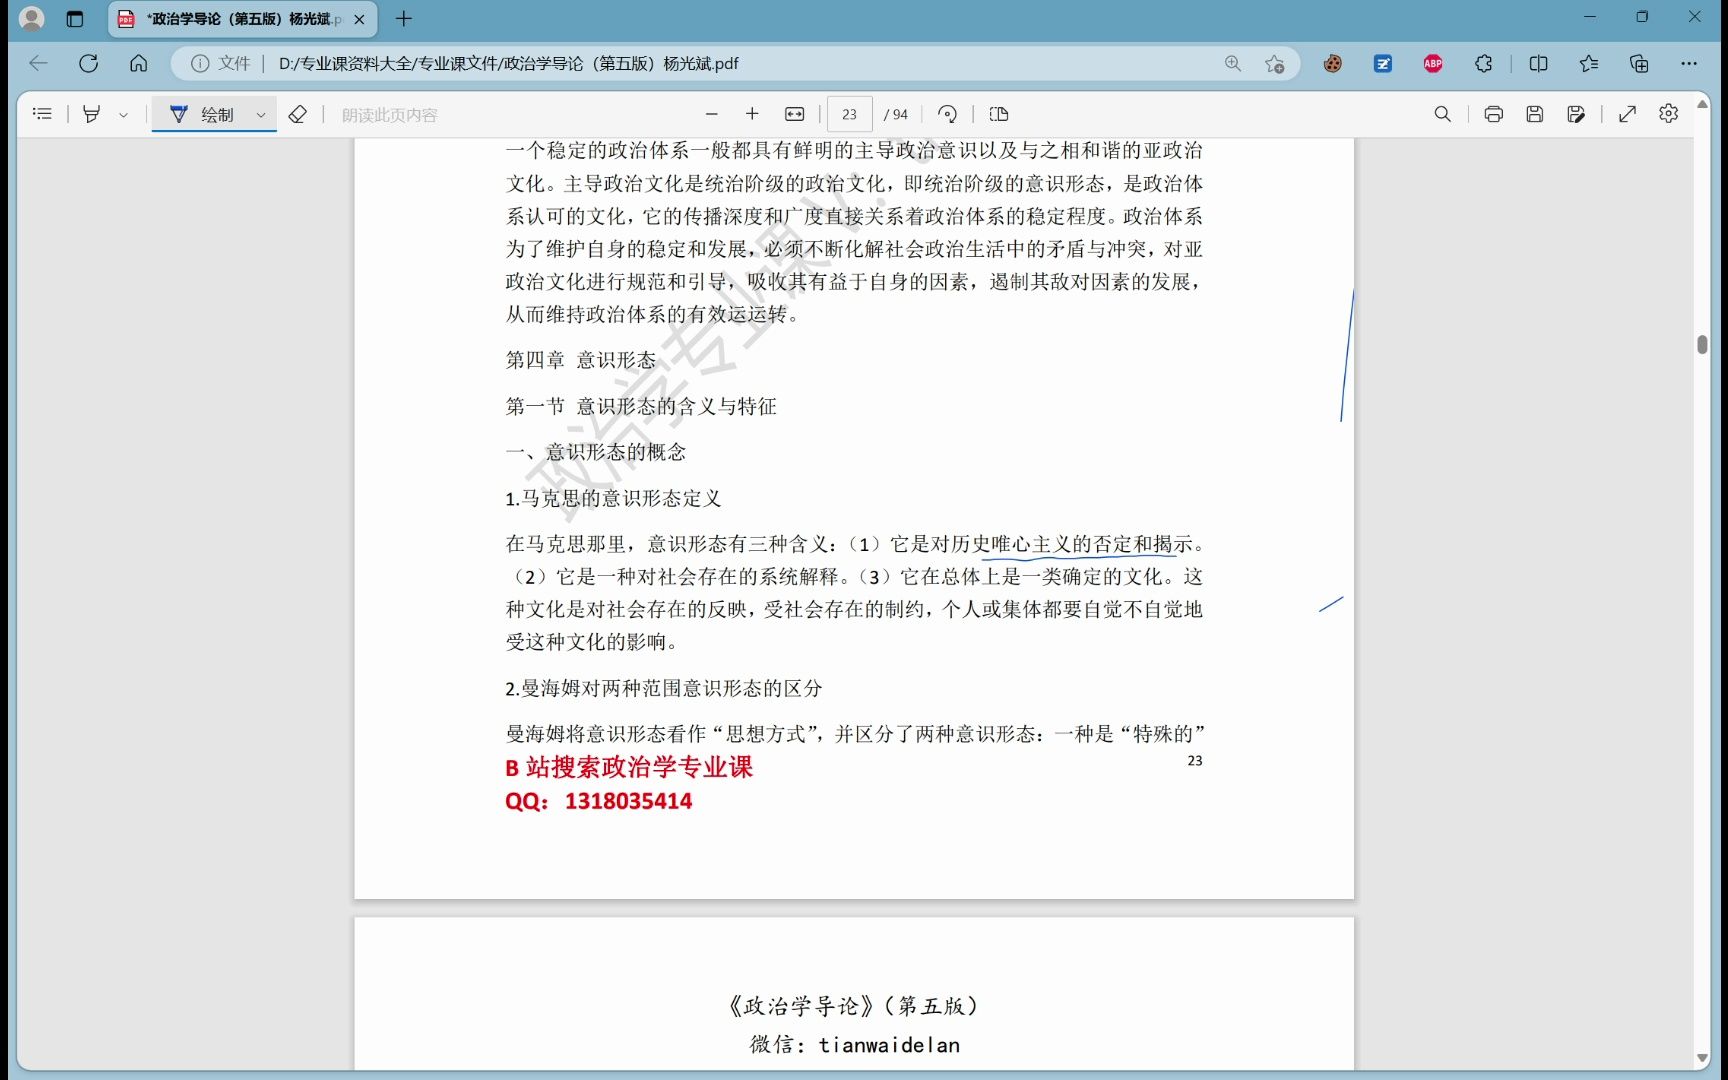Image resolution: width=1728 pixels, height=1080 pixels.
Task: Close the 政治学导论 PDF tab
Action: [359, 19]
